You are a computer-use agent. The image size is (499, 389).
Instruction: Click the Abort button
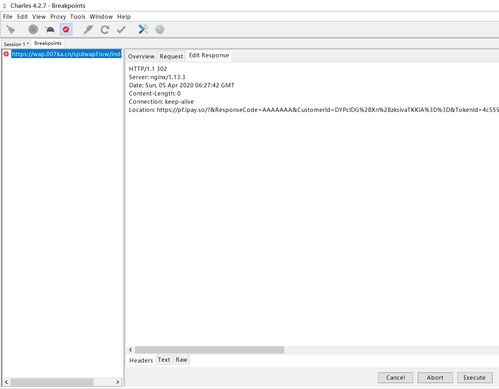(435, 378)
